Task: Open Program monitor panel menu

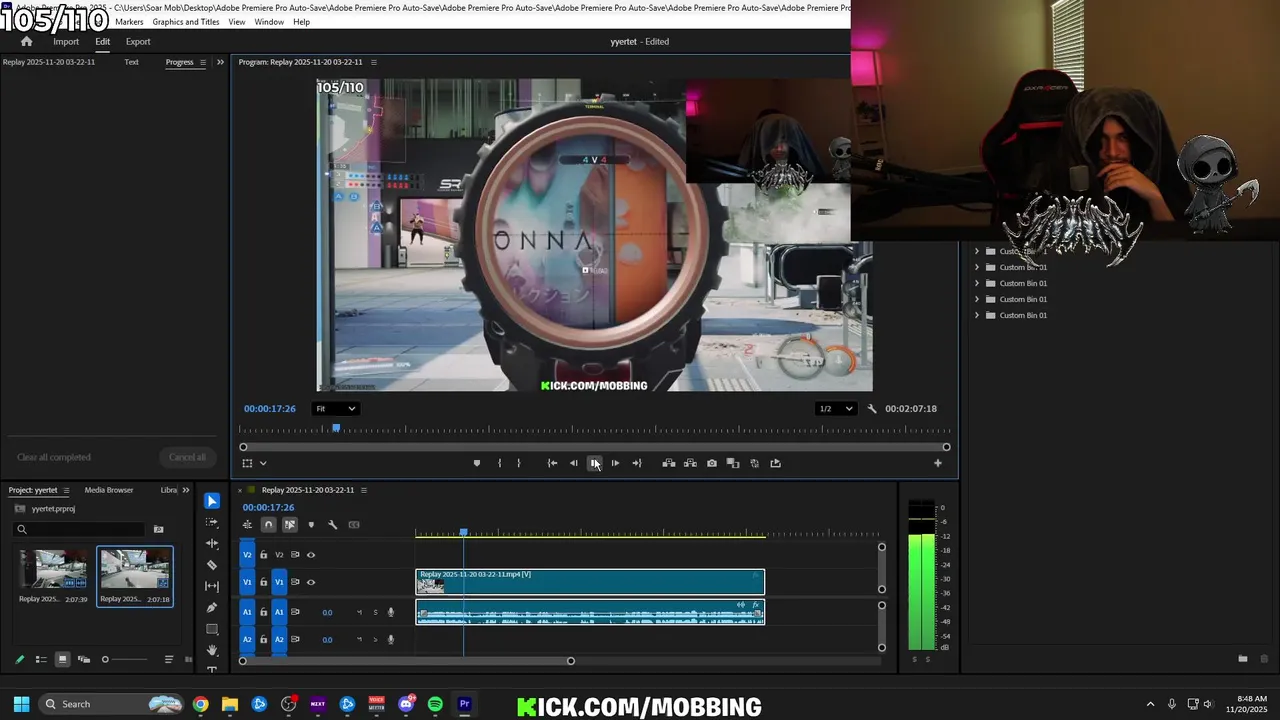Action: click(374, 62)
